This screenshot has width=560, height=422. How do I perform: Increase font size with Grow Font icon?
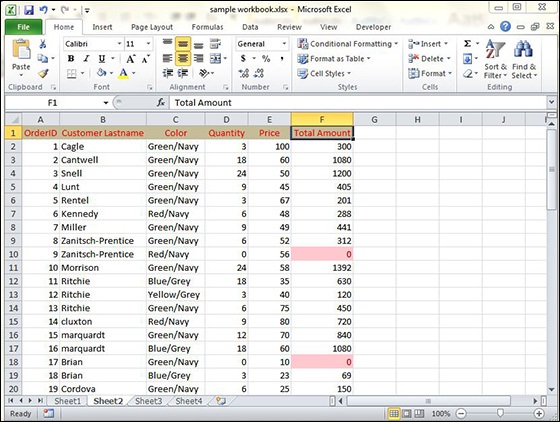tap(131, 59)
